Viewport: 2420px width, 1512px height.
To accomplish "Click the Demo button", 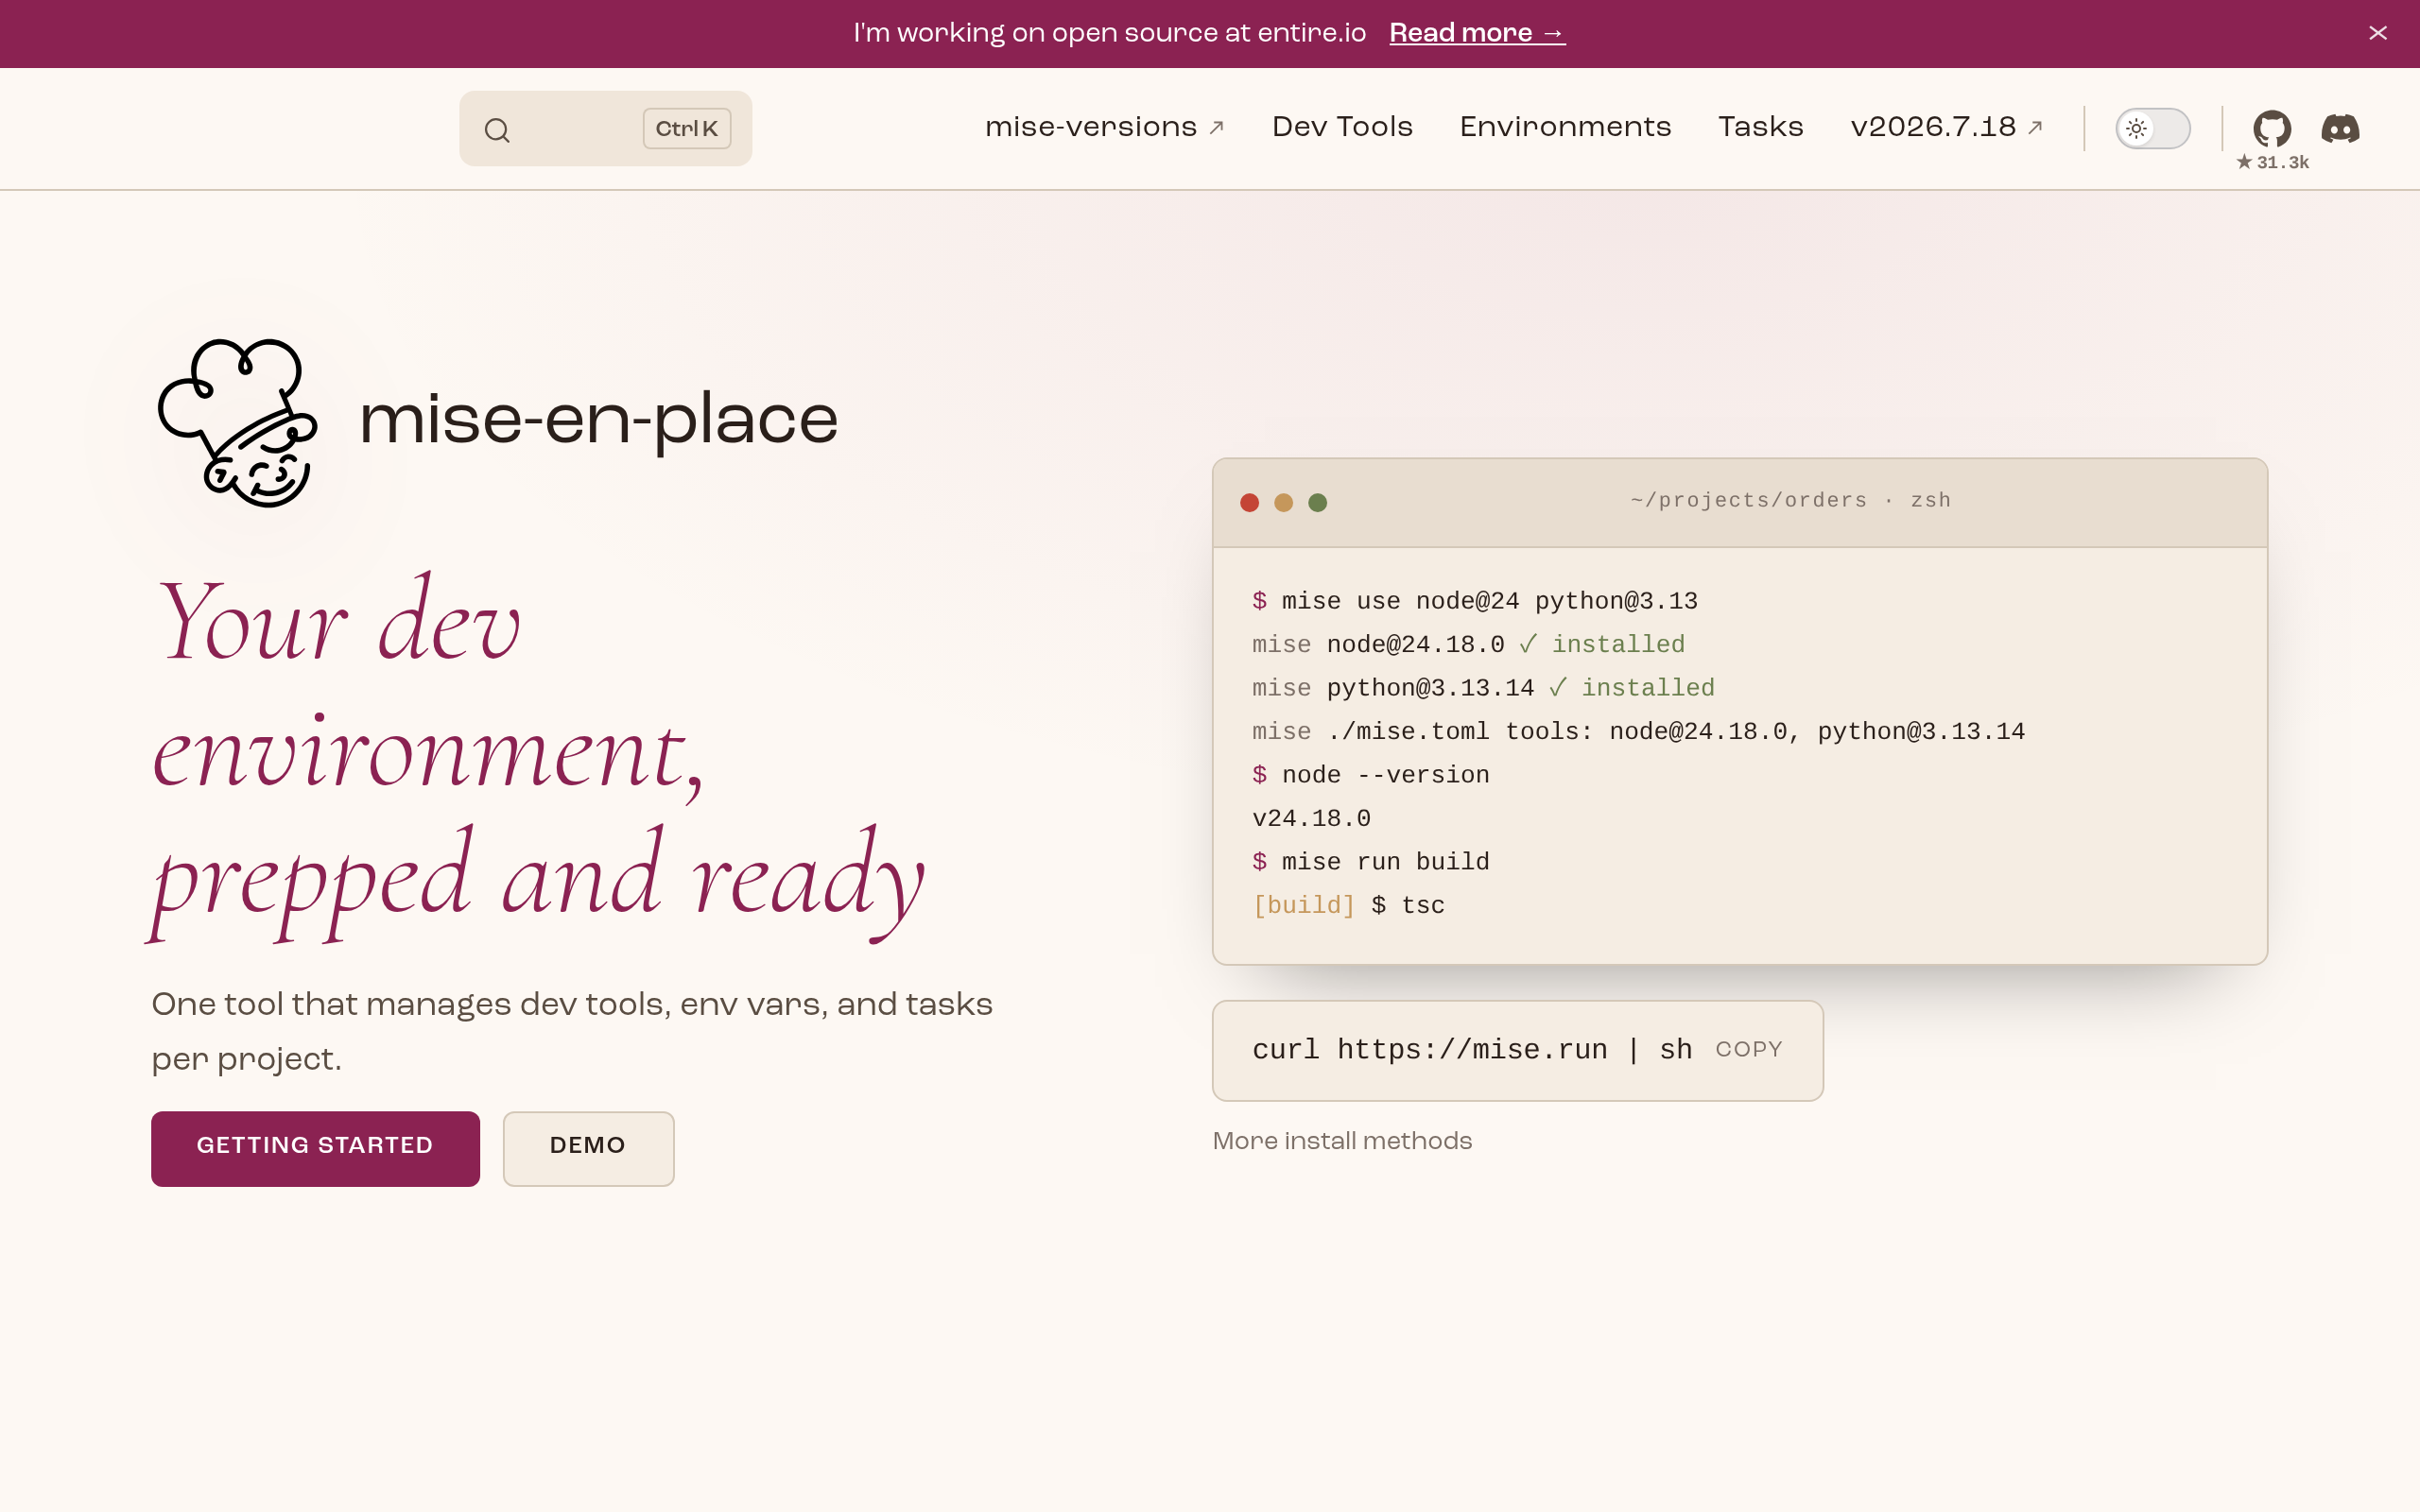I will tap(588, 1148).
